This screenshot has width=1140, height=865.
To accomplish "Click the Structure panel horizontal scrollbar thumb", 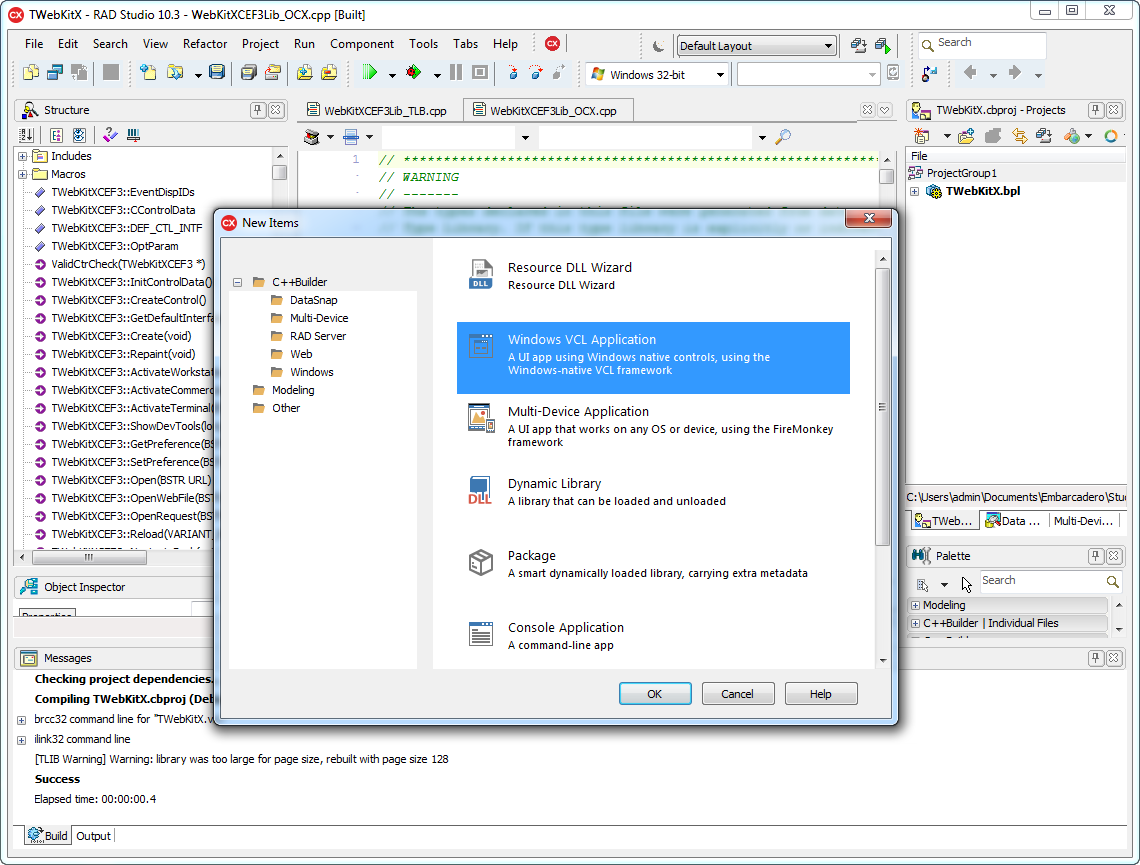I will pyautogui.click(x=89, y=558).
